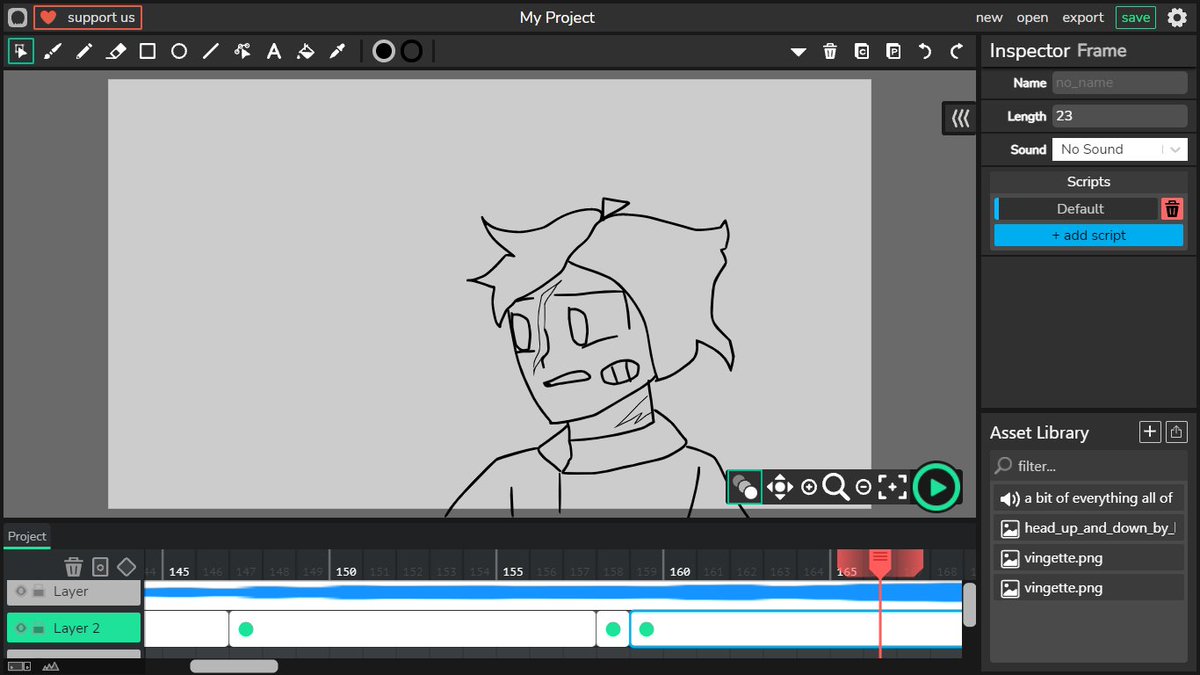Select the Pencil tool
This screenshot has width=1200, height=675.
pyautogui.click(x=84, y=51)
